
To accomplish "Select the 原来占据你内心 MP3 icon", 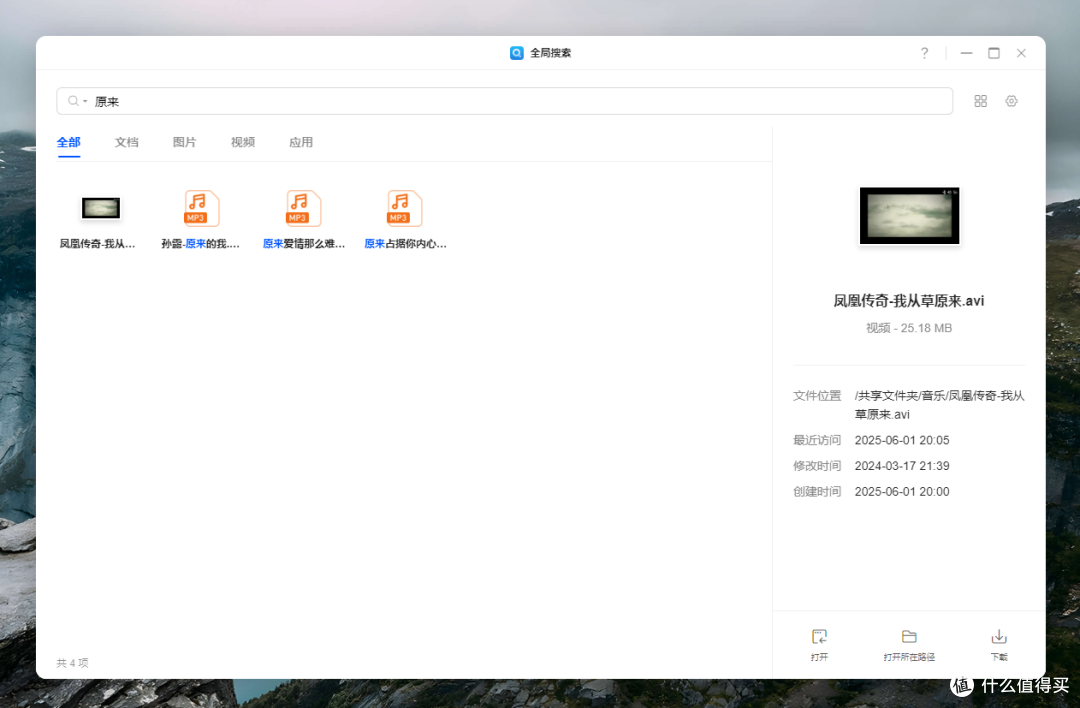I will [x=404, y=208].
